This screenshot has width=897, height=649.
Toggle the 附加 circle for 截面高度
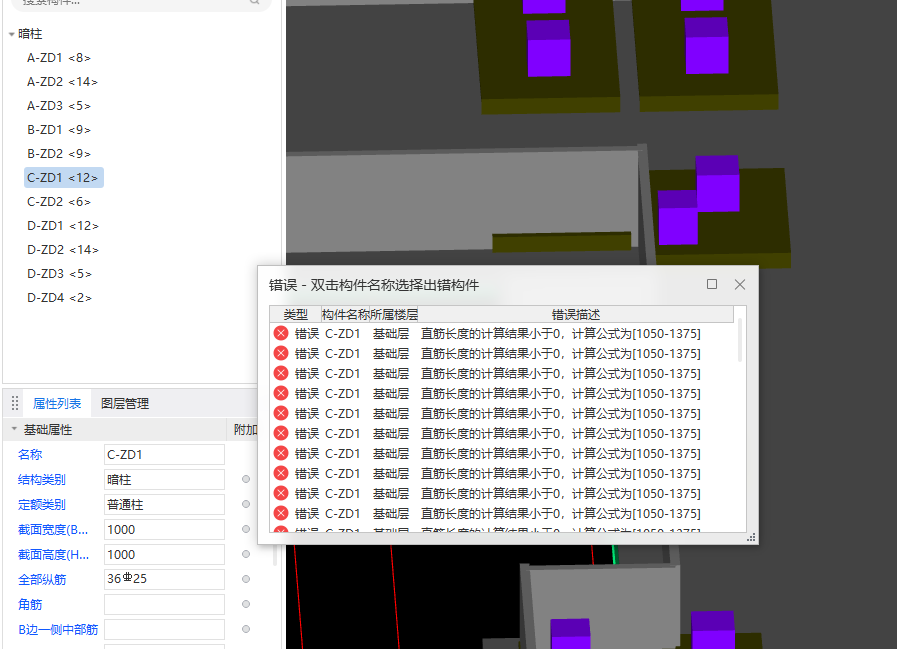point(246,554)
